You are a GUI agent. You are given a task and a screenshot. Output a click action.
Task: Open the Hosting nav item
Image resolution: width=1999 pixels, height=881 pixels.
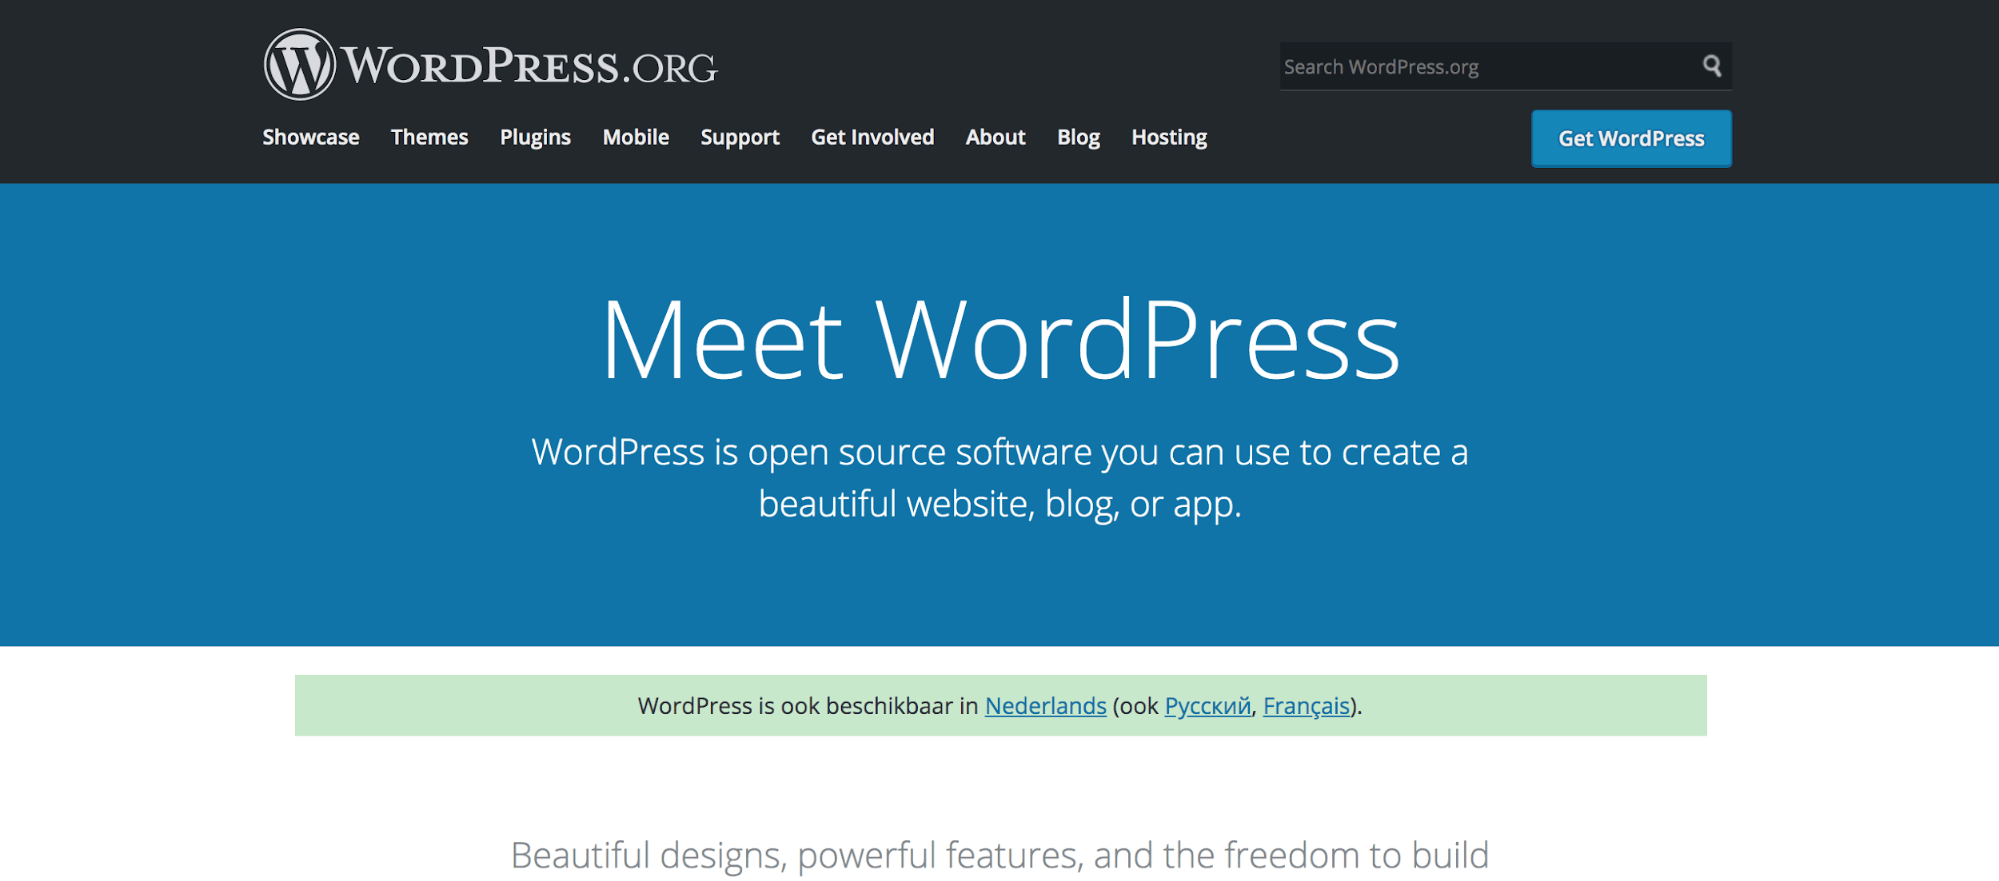point(1169,138)
